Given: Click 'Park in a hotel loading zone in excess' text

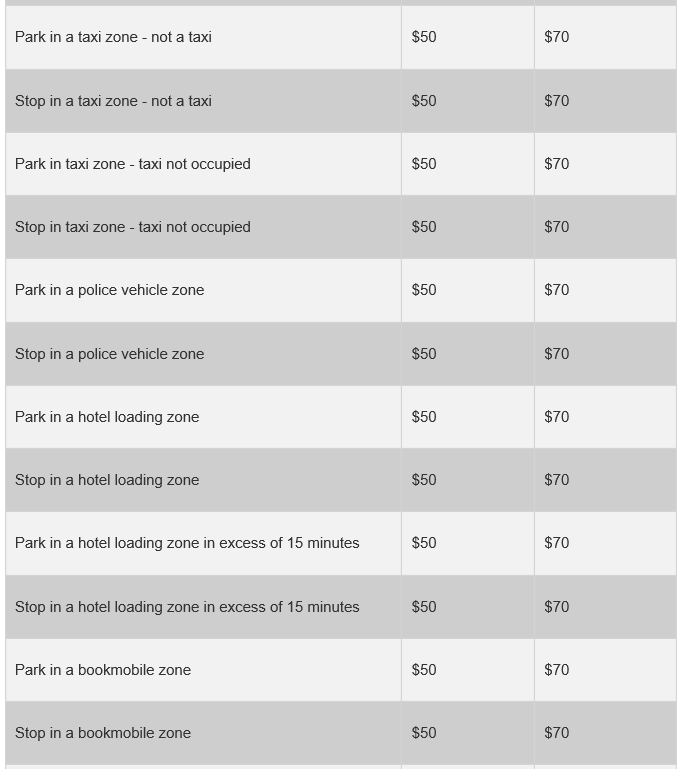Looking at the screenshot, I should [x=187, y=543].
